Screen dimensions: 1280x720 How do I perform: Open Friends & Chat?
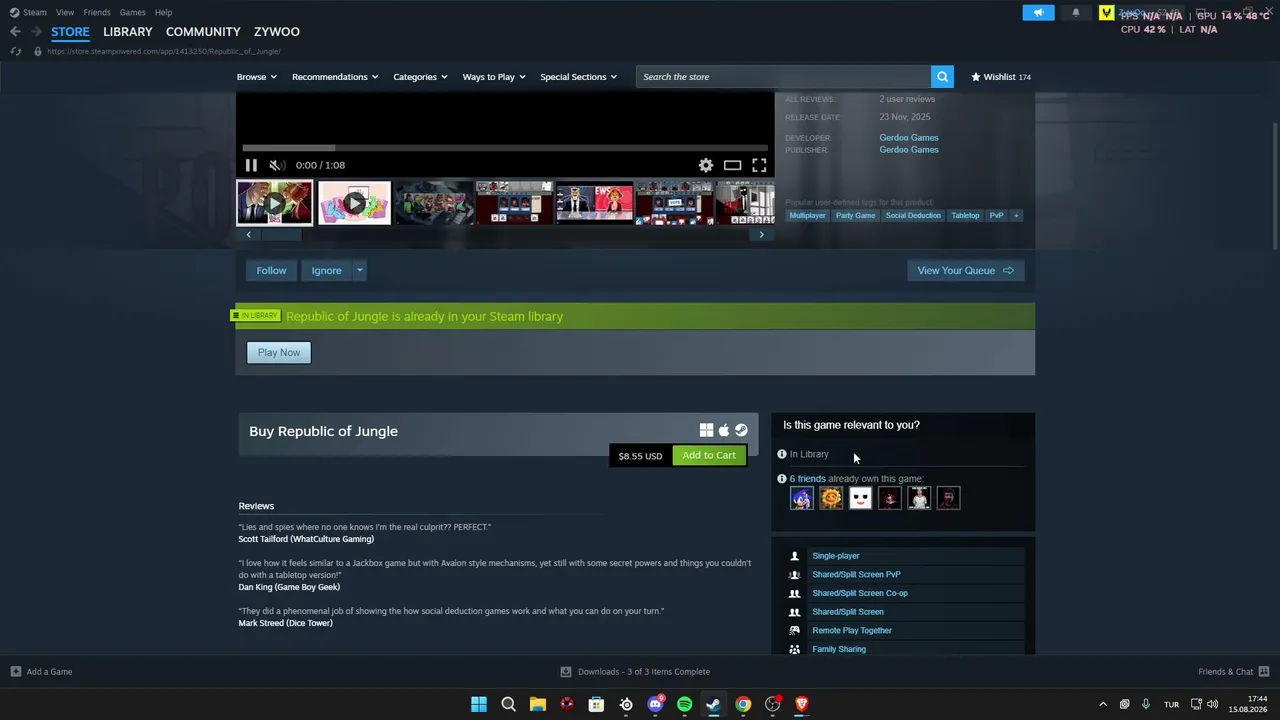click(1233, 672)
